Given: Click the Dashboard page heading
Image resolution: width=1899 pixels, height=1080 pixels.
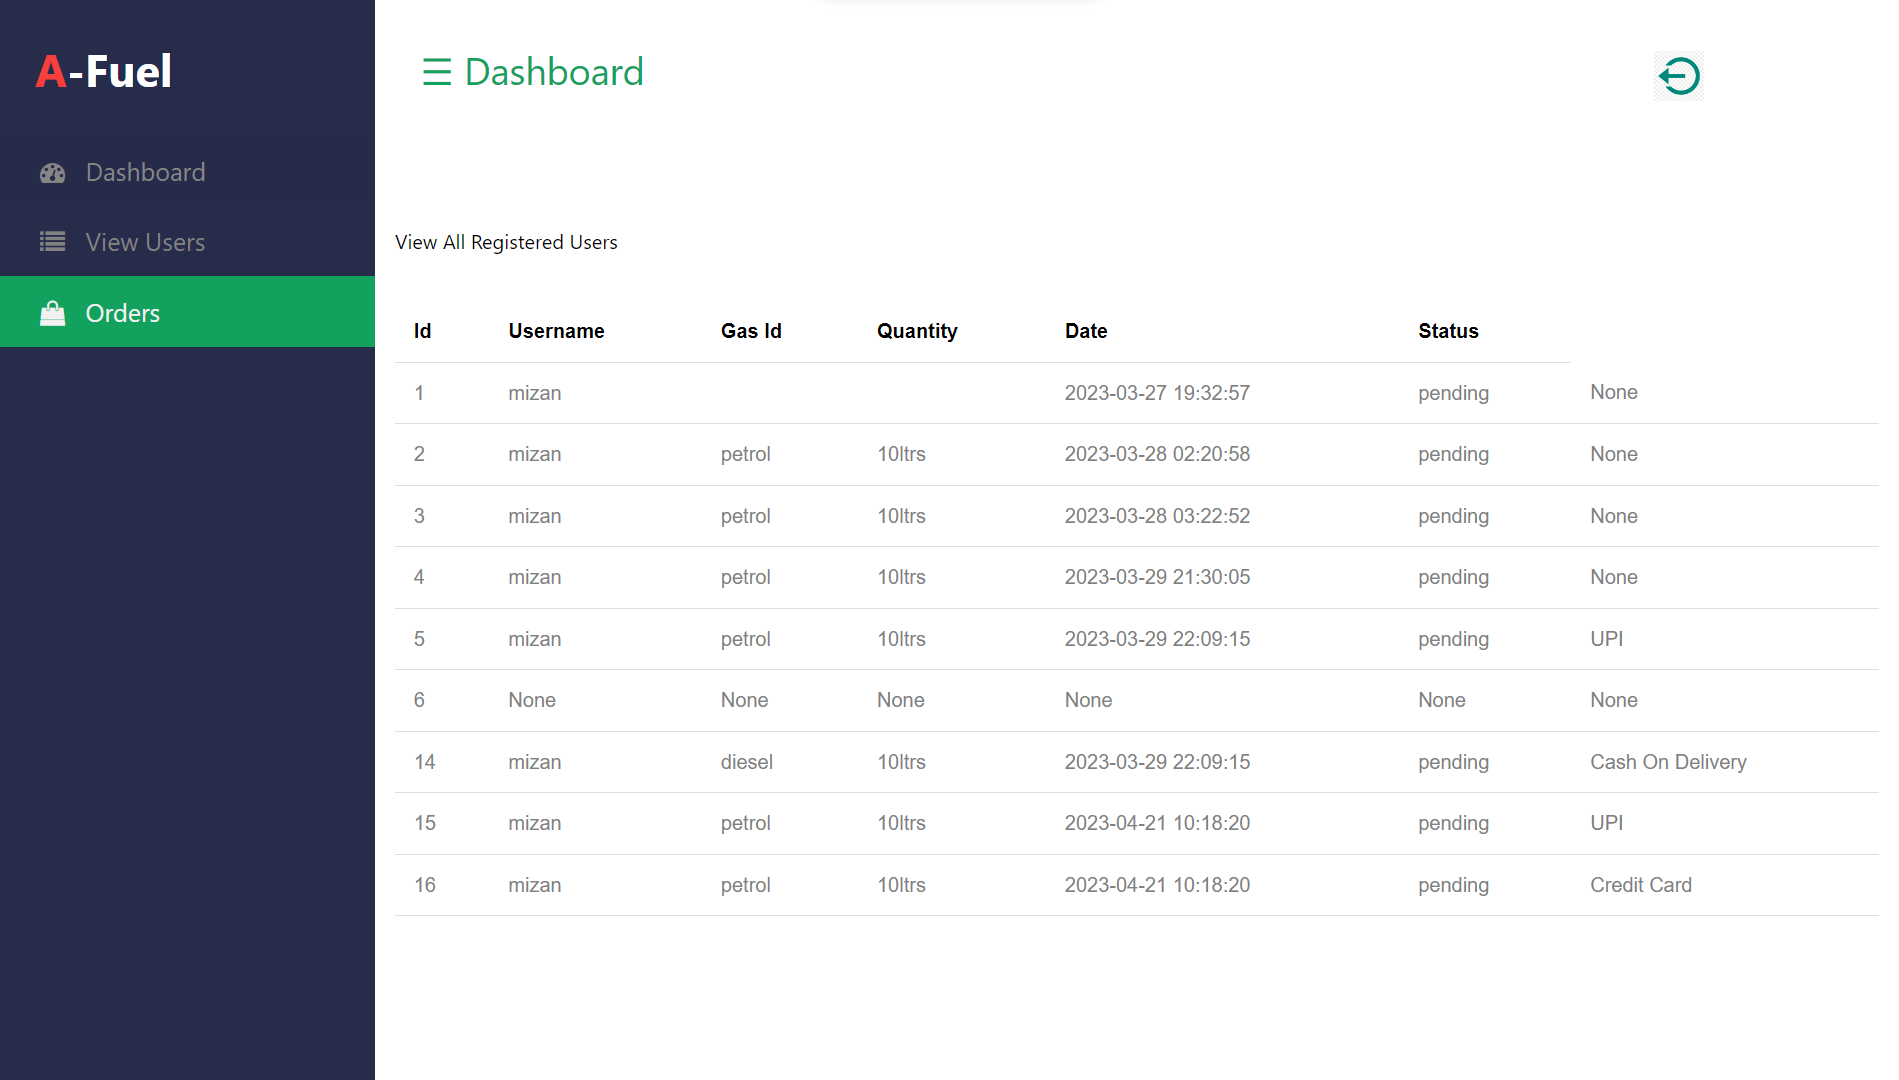Looking at the screenshot, I should pyautogui.click(x=554, y=72).
